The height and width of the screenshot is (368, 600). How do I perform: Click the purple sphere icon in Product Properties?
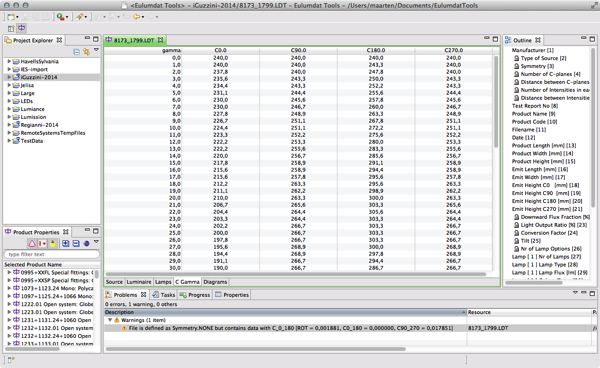pos(86,244)
